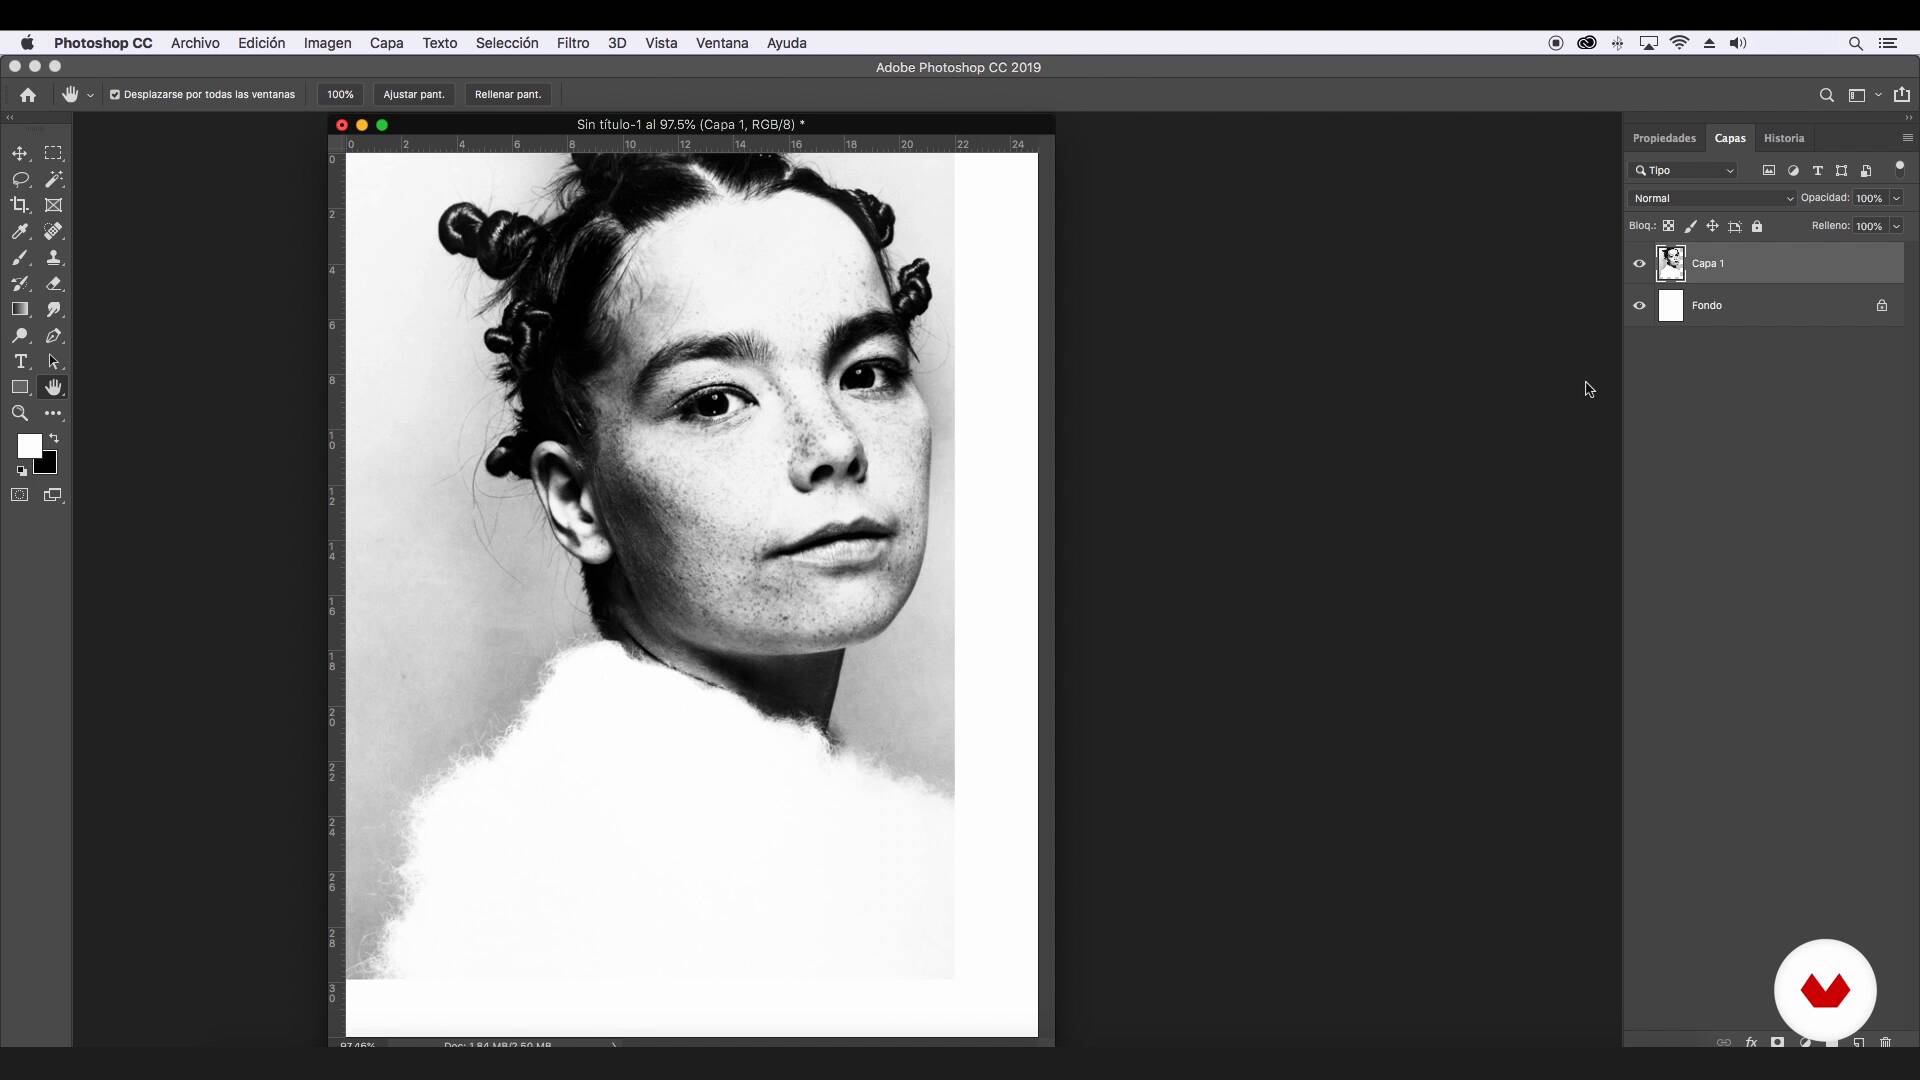The image size is (1920, 1080).
Task: Filter layers by adjustment layers
Action: point(1793,171)
